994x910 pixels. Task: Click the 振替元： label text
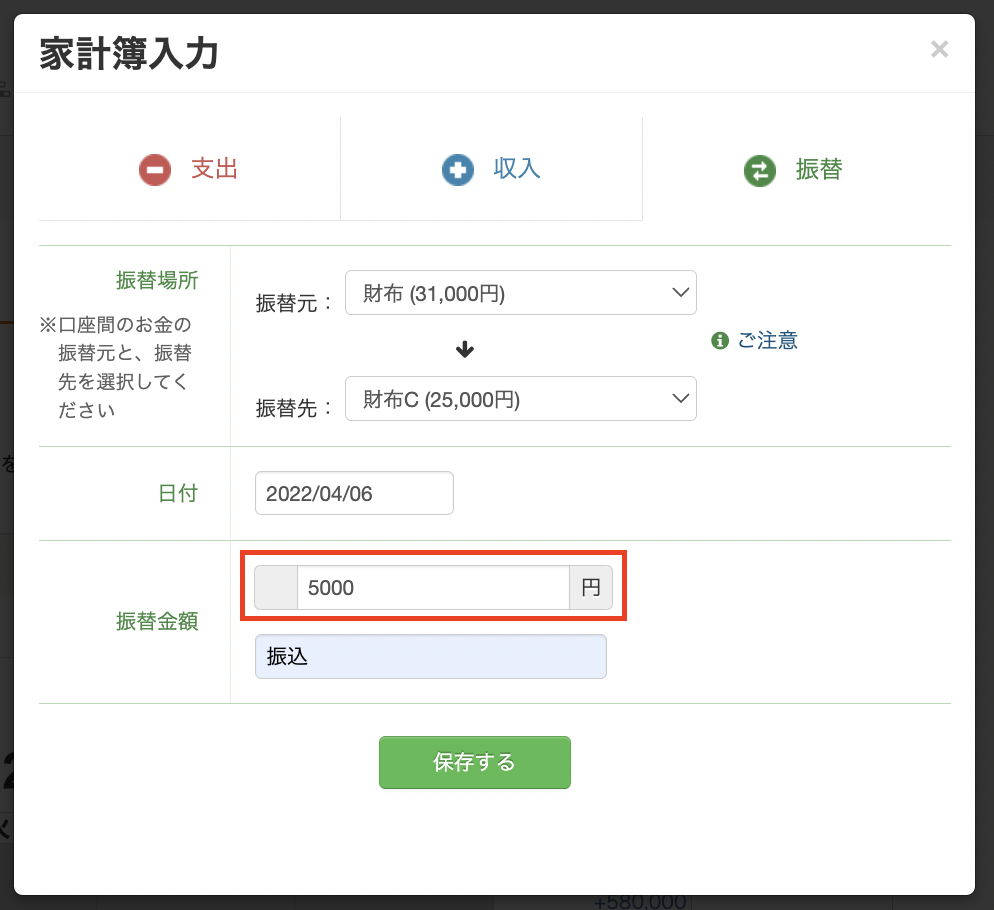coord(294,303)
